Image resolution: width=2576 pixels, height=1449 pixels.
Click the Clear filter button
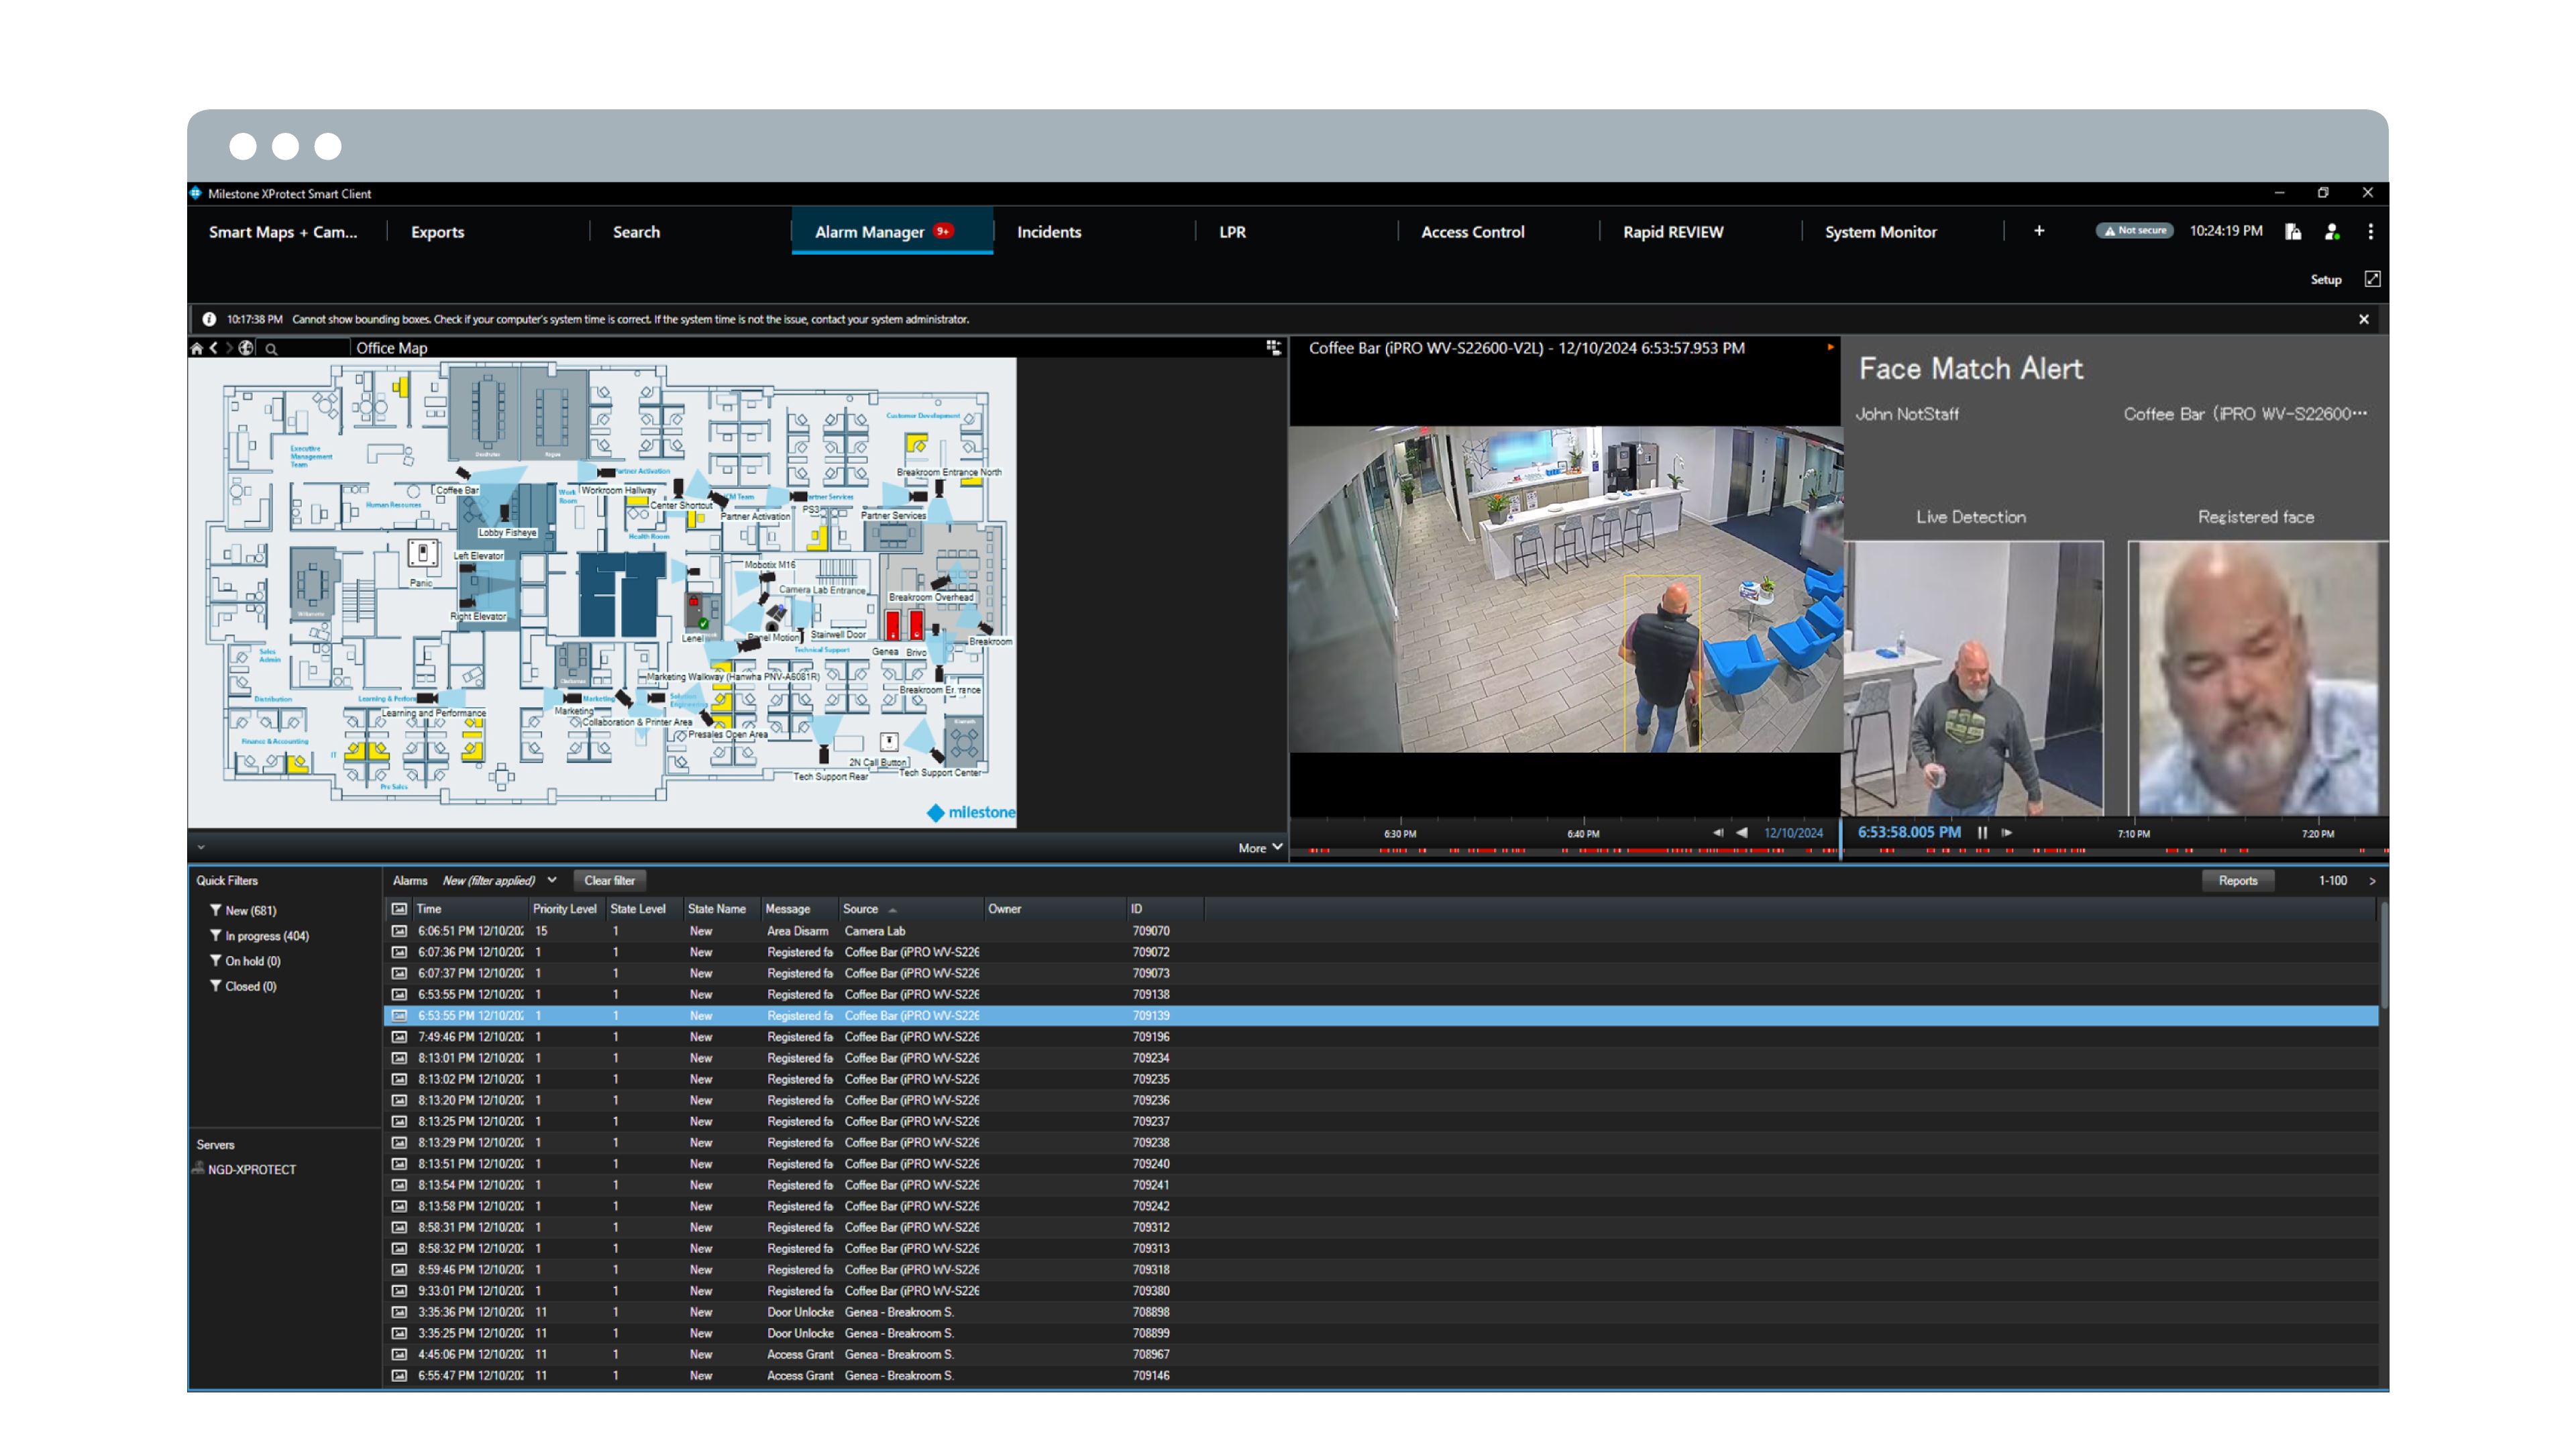click(609, 880)
